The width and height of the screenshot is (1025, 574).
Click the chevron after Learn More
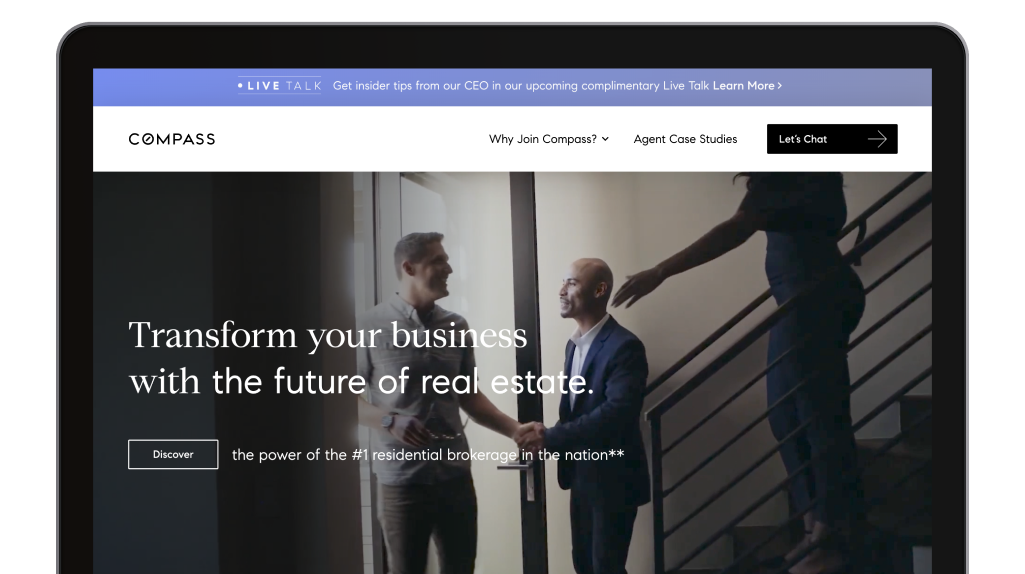(x=779, y=86)
